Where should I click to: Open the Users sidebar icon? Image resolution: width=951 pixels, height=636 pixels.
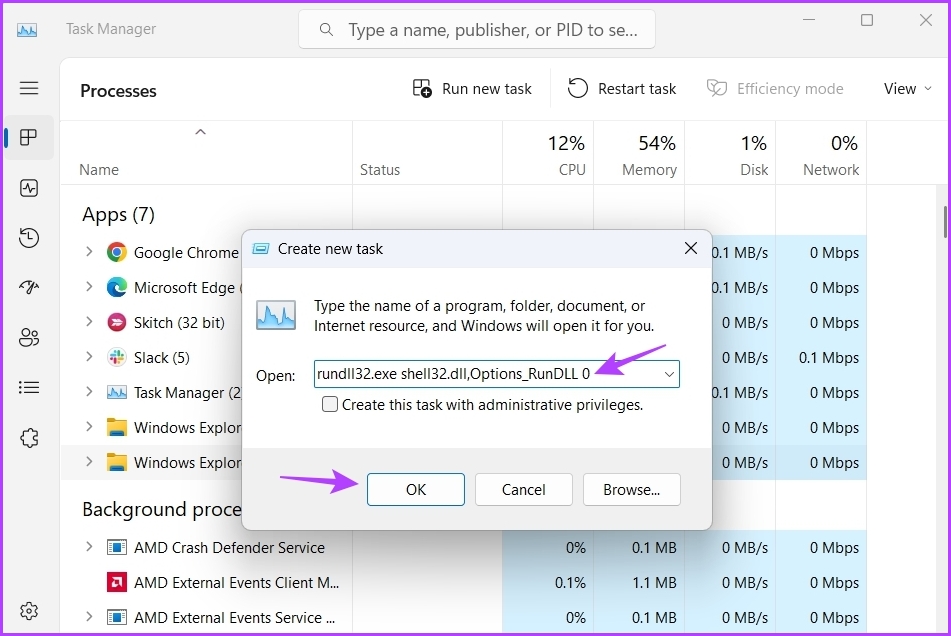coord(29,337)
